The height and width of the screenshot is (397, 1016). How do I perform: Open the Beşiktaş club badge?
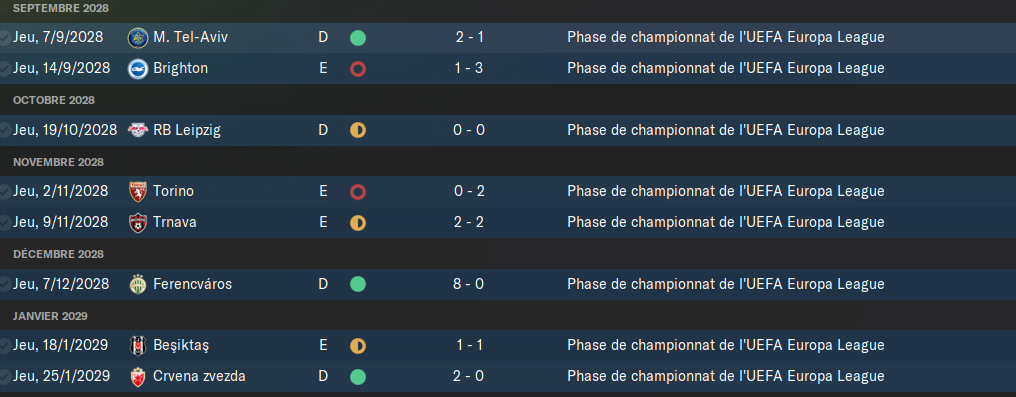click(x=138, y=345)
